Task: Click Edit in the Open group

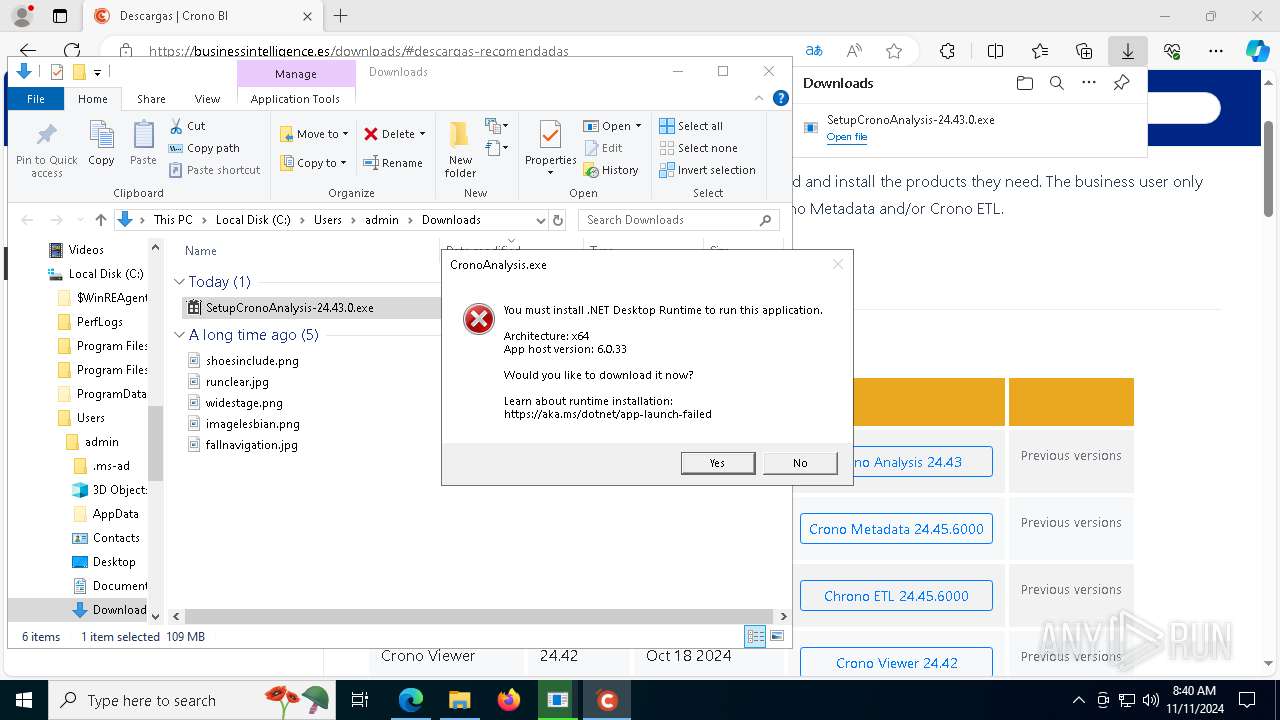Action: pos(603,148)
